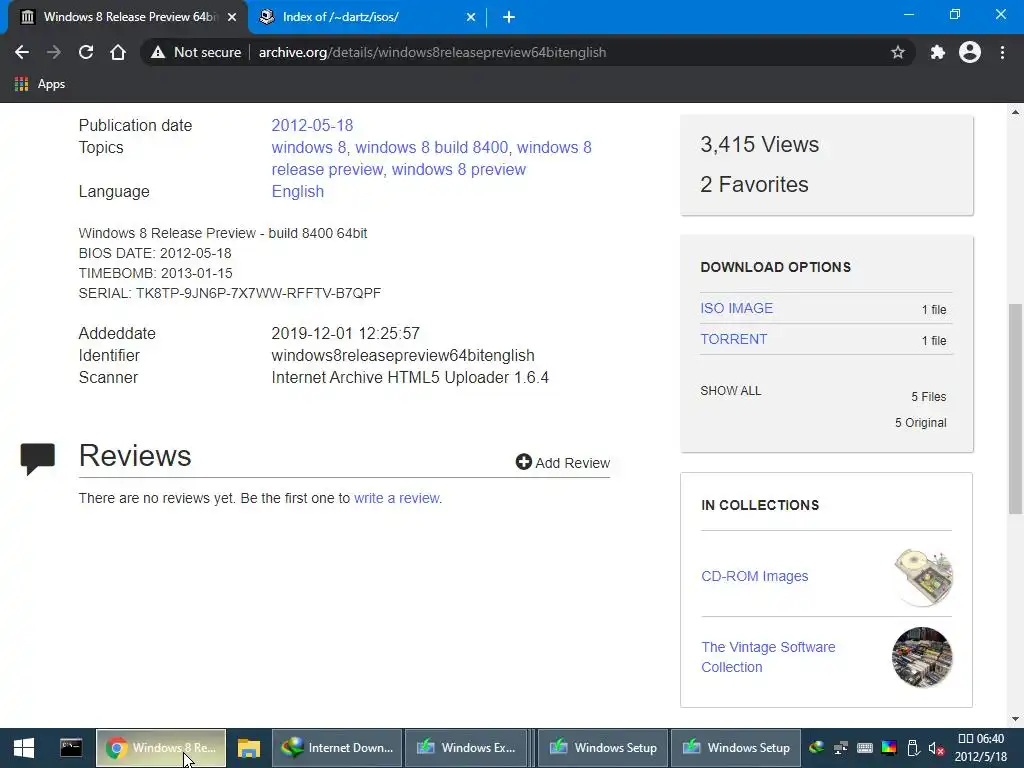Open Apps shortcut in bookmarks bar
Image resolution: width=1024 pixels, height=768 pixels.
coord(40,84)
